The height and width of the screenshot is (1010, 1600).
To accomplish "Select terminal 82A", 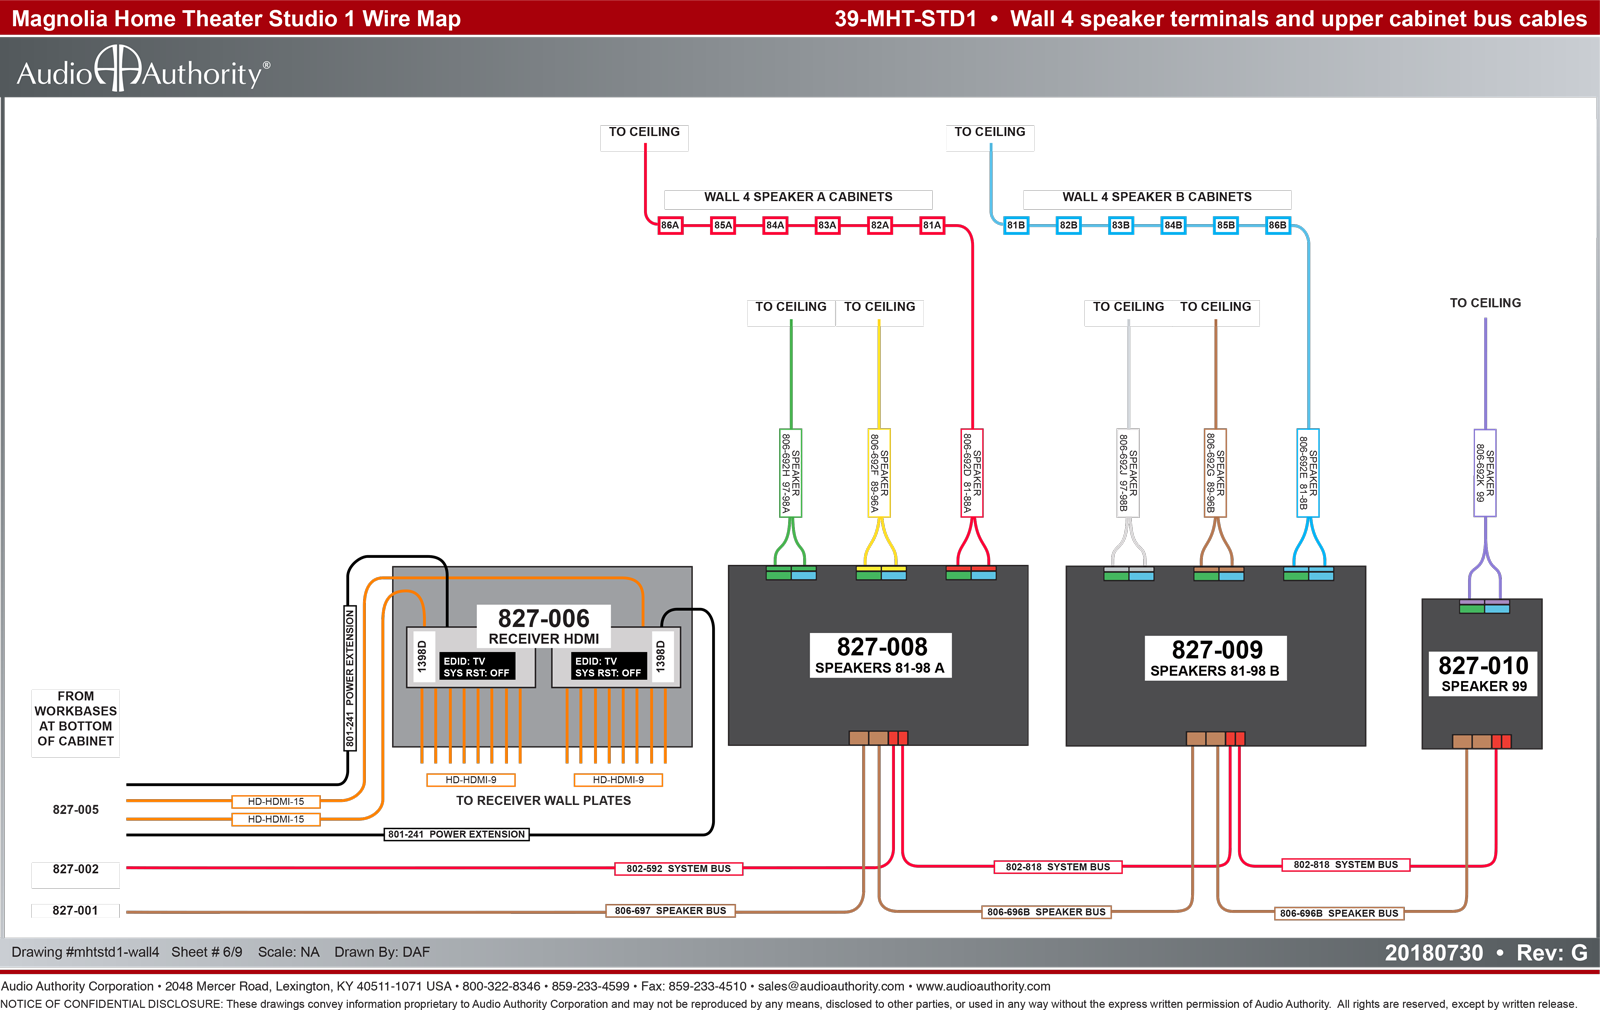I will click(x=880, y=225).
